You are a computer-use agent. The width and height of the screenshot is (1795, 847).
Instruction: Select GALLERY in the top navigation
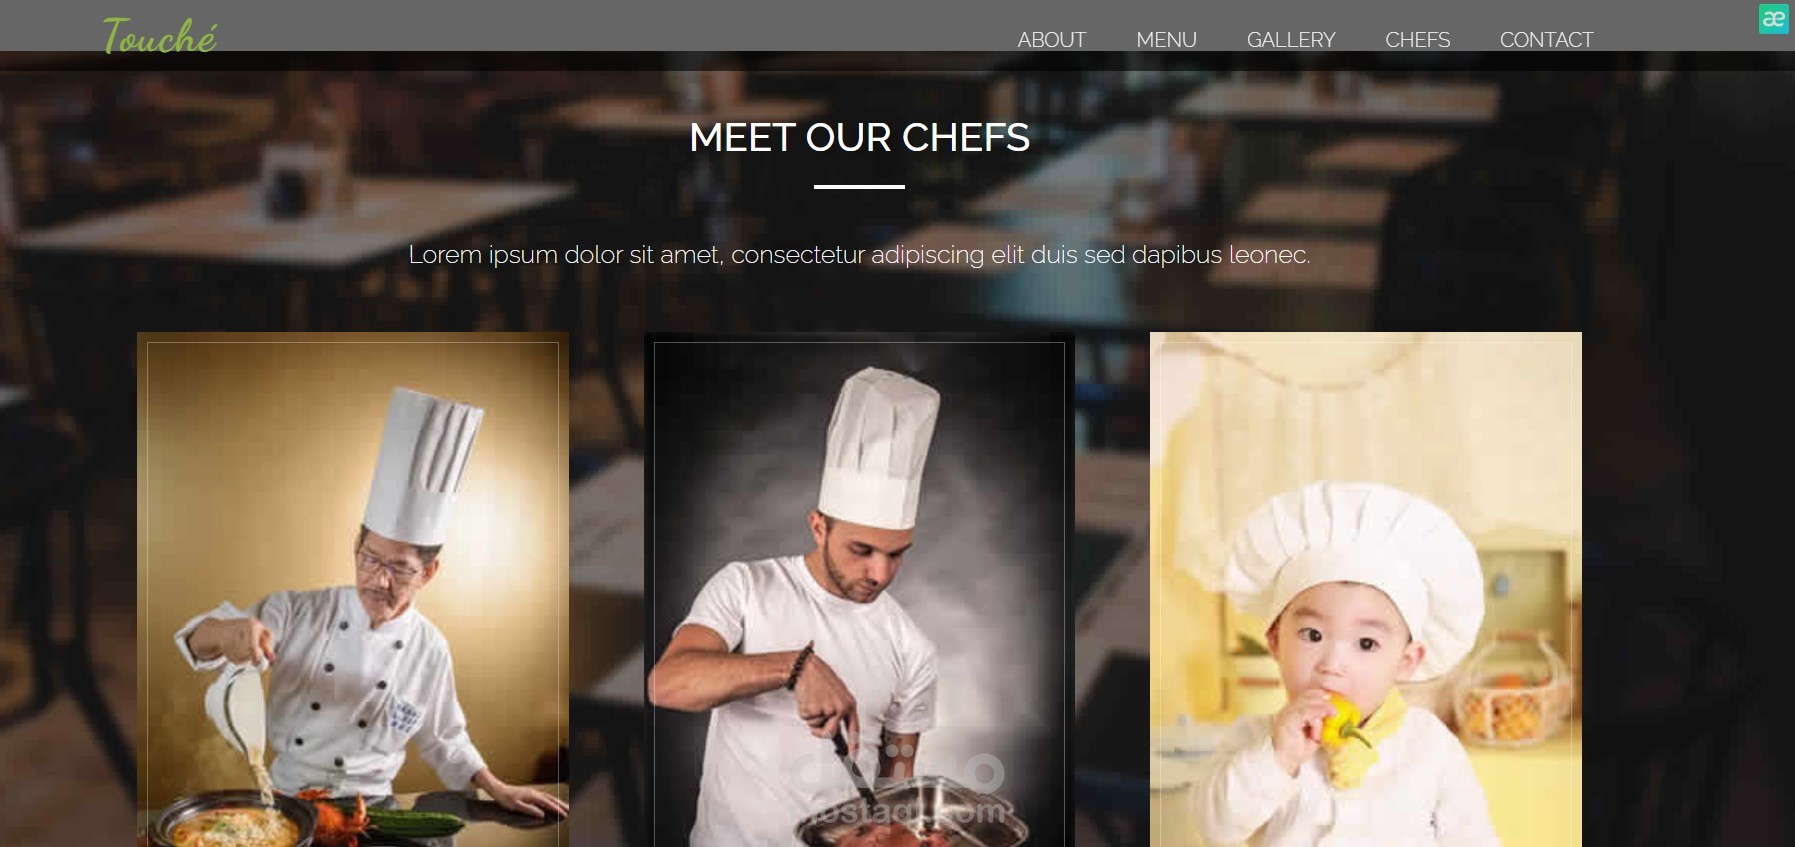(x=1290, y=40)
